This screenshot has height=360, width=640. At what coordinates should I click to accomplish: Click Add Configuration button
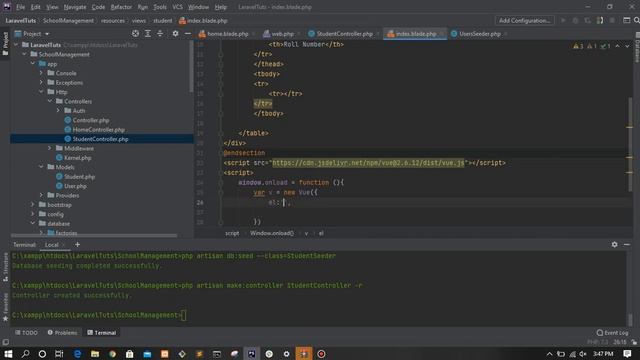tap(524, 20)
